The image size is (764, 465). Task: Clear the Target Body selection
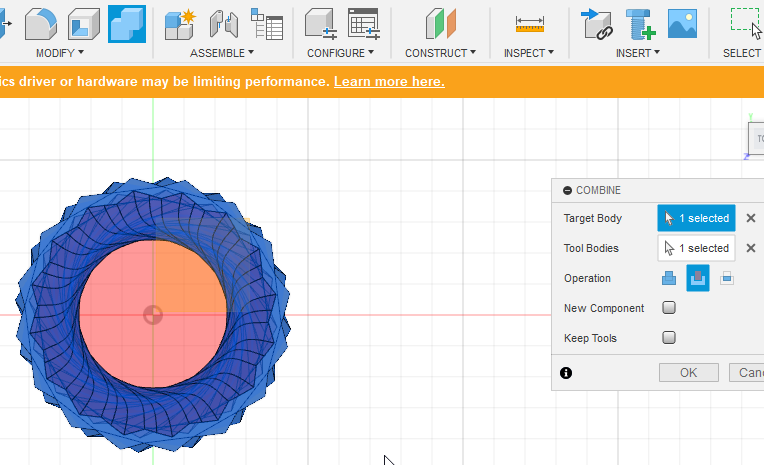(751, 218)
